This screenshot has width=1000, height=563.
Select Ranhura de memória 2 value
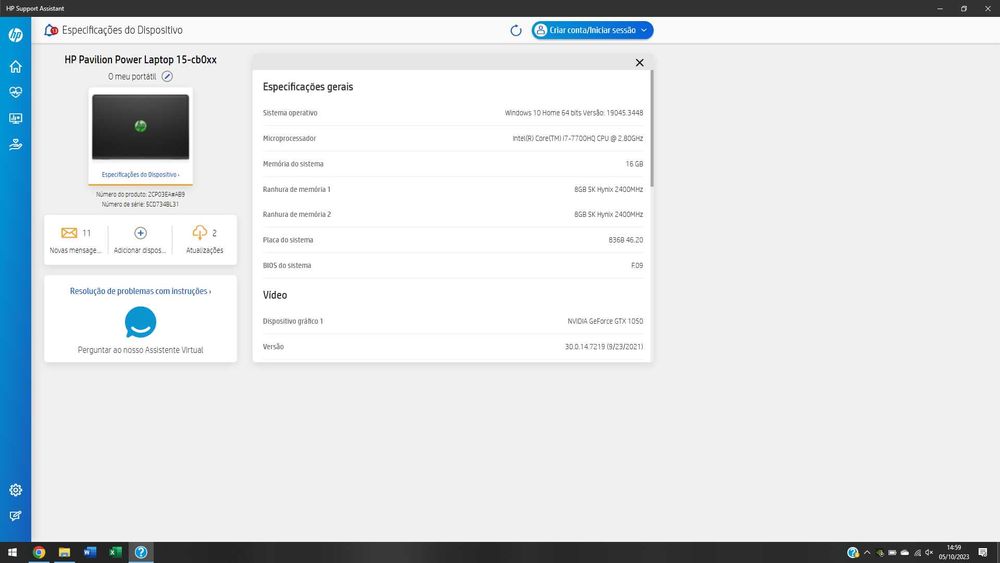(608, 214)
